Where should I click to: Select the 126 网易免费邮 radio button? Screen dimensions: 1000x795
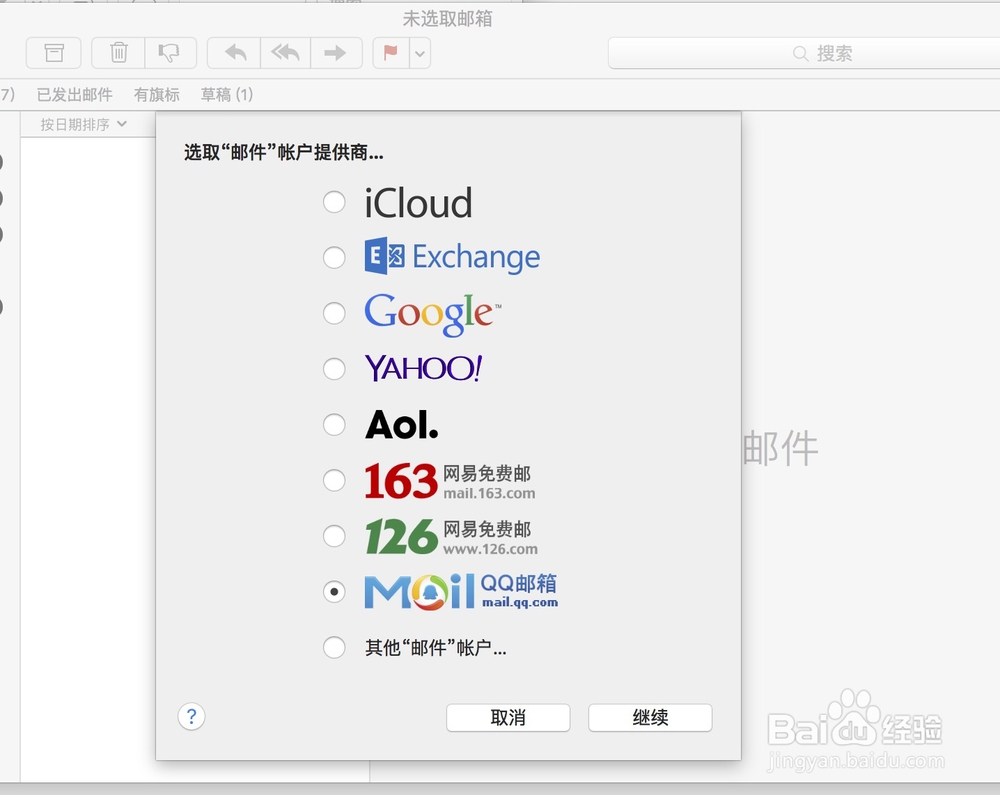pos(334,536)
